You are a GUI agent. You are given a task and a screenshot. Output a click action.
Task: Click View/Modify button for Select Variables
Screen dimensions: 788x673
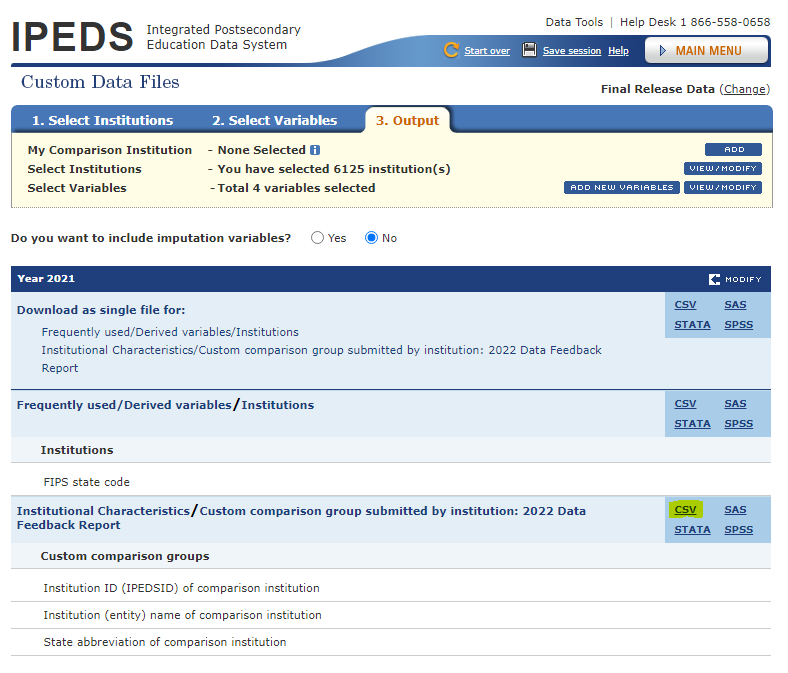(723, 187)
